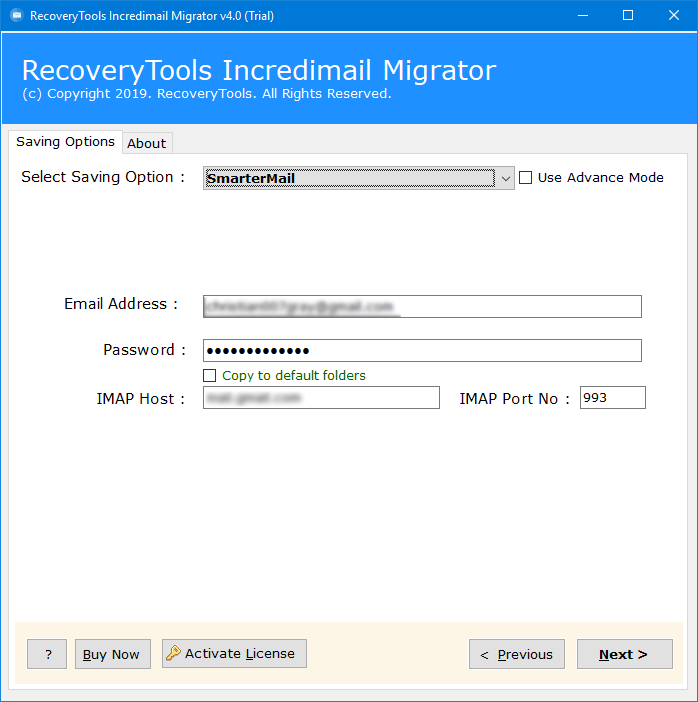The image size is (698, 702).
Task: Proceed with the Next button
Action: coord(625,654)
